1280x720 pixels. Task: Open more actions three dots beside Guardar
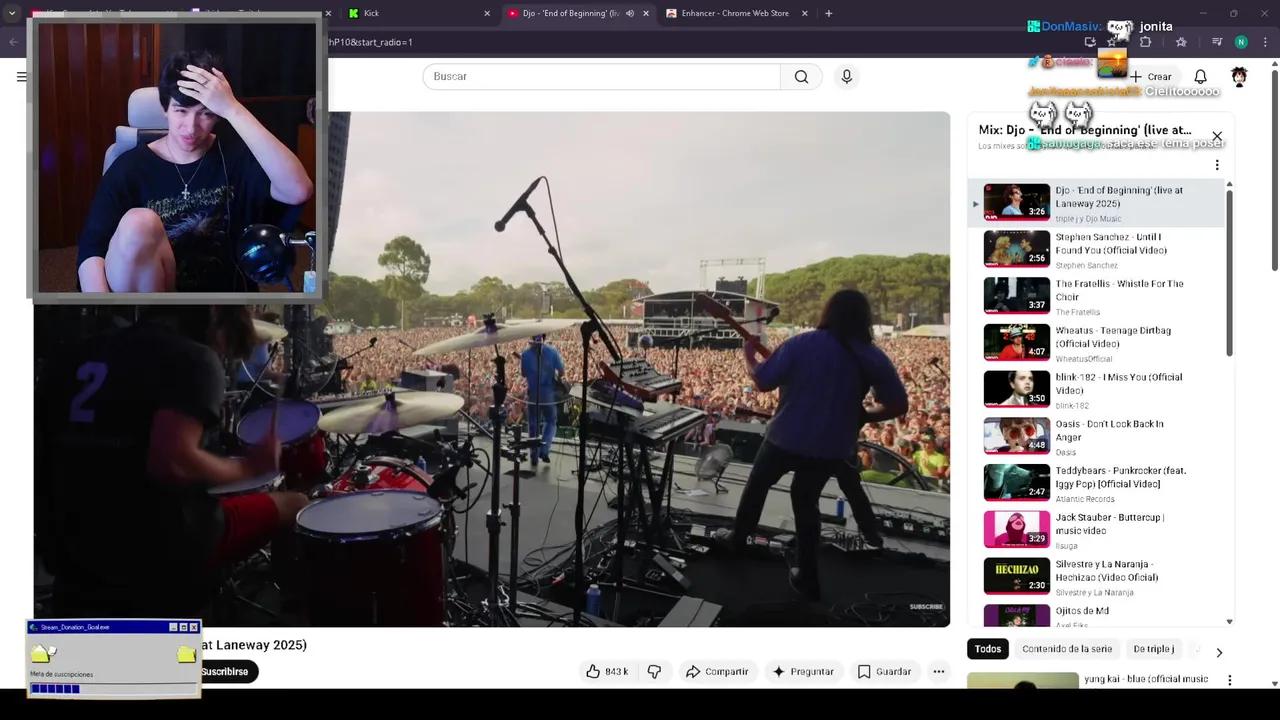pyautogui.click(x=938, y=672)
